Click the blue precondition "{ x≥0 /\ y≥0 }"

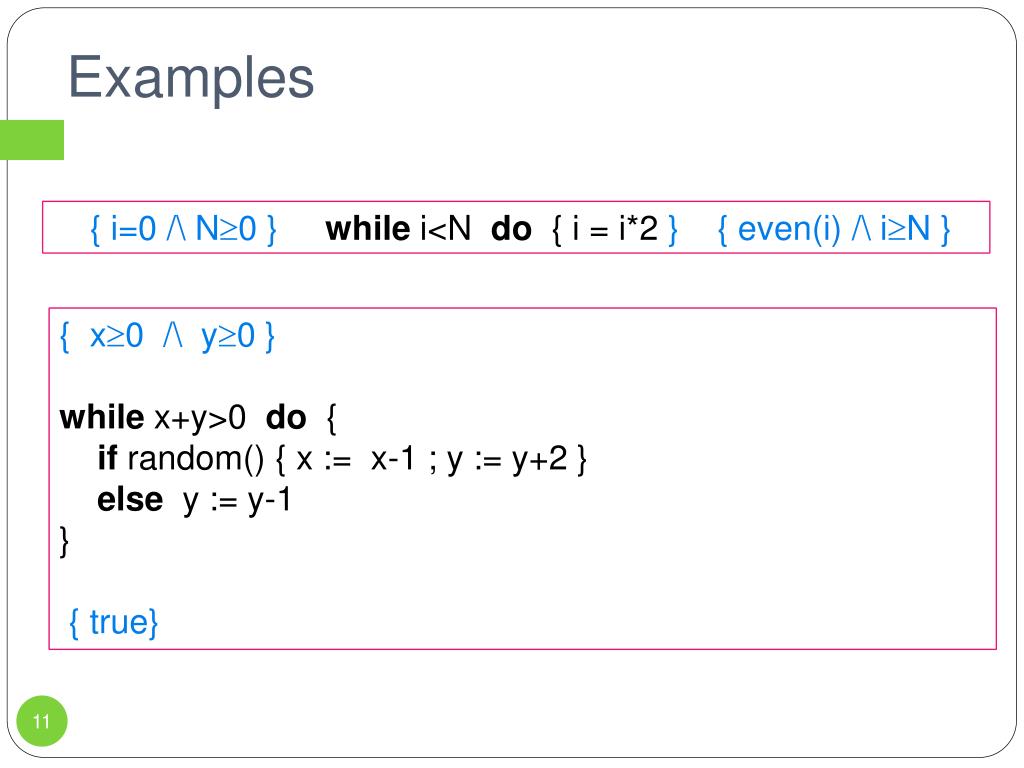coord(167,337)
